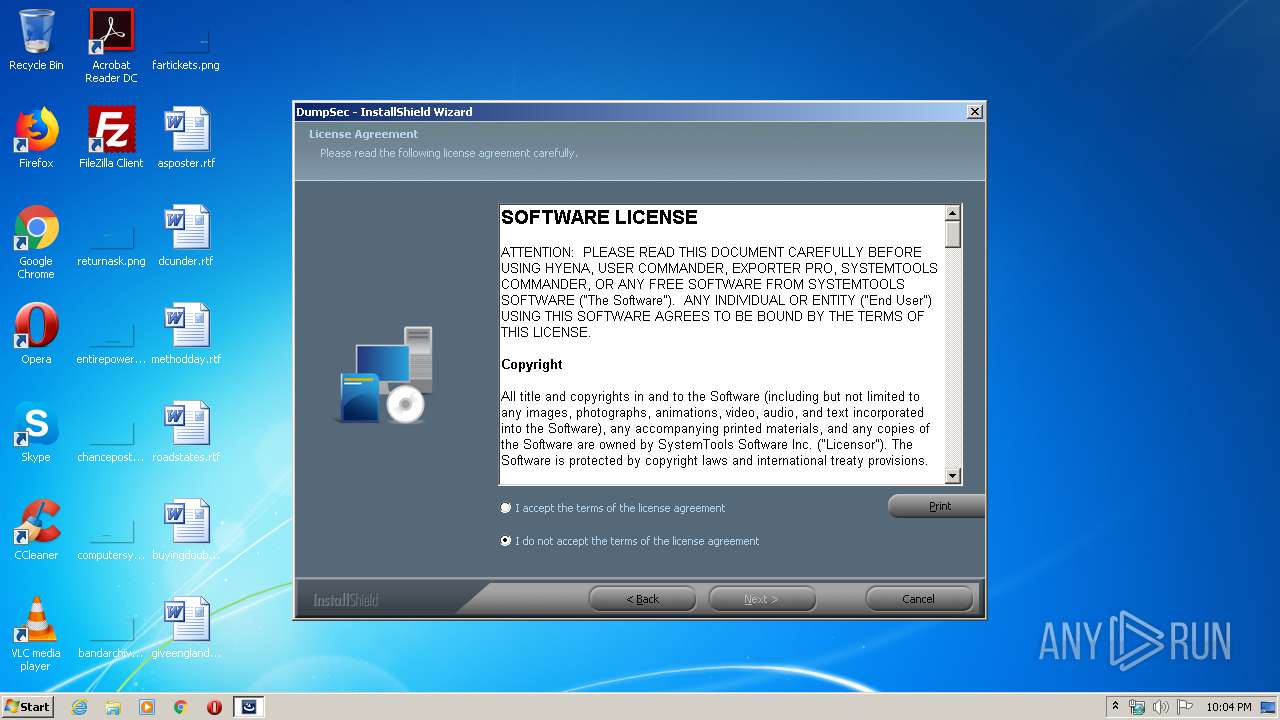Screen dimensions: 1280x720
Task: Show hidden tray icons arrow
Action: click(1115, 706)
